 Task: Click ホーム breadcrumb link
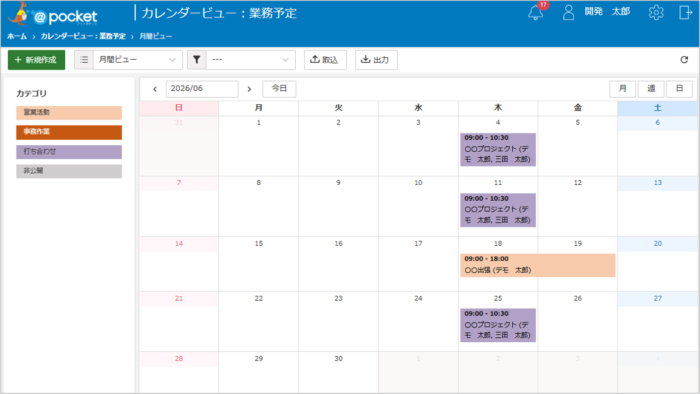click(x=17, y=36)
